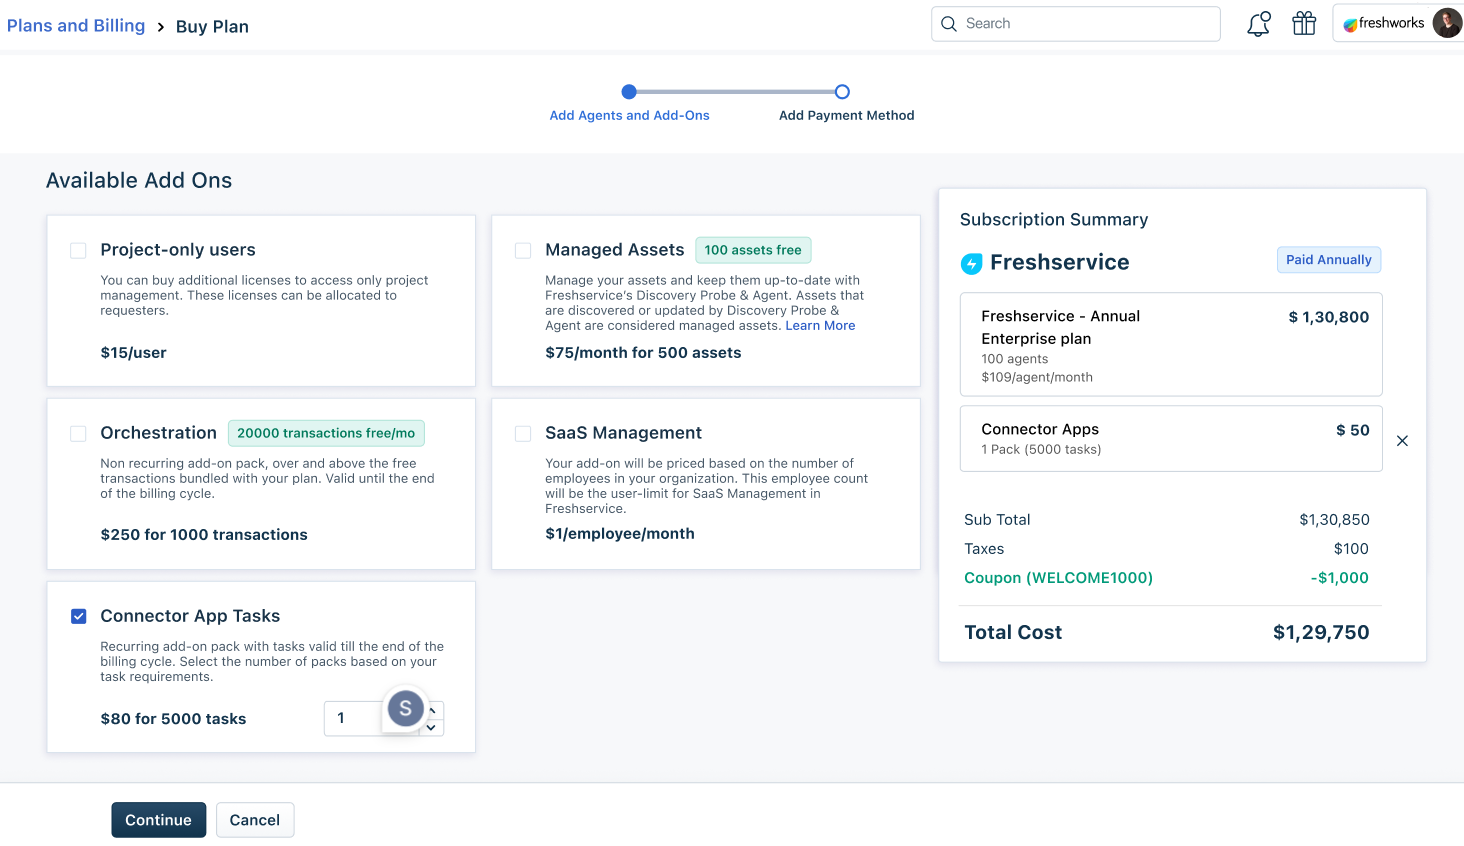Click the freshworks logo switcher
1464x846 pixels.
point(1383,23)
